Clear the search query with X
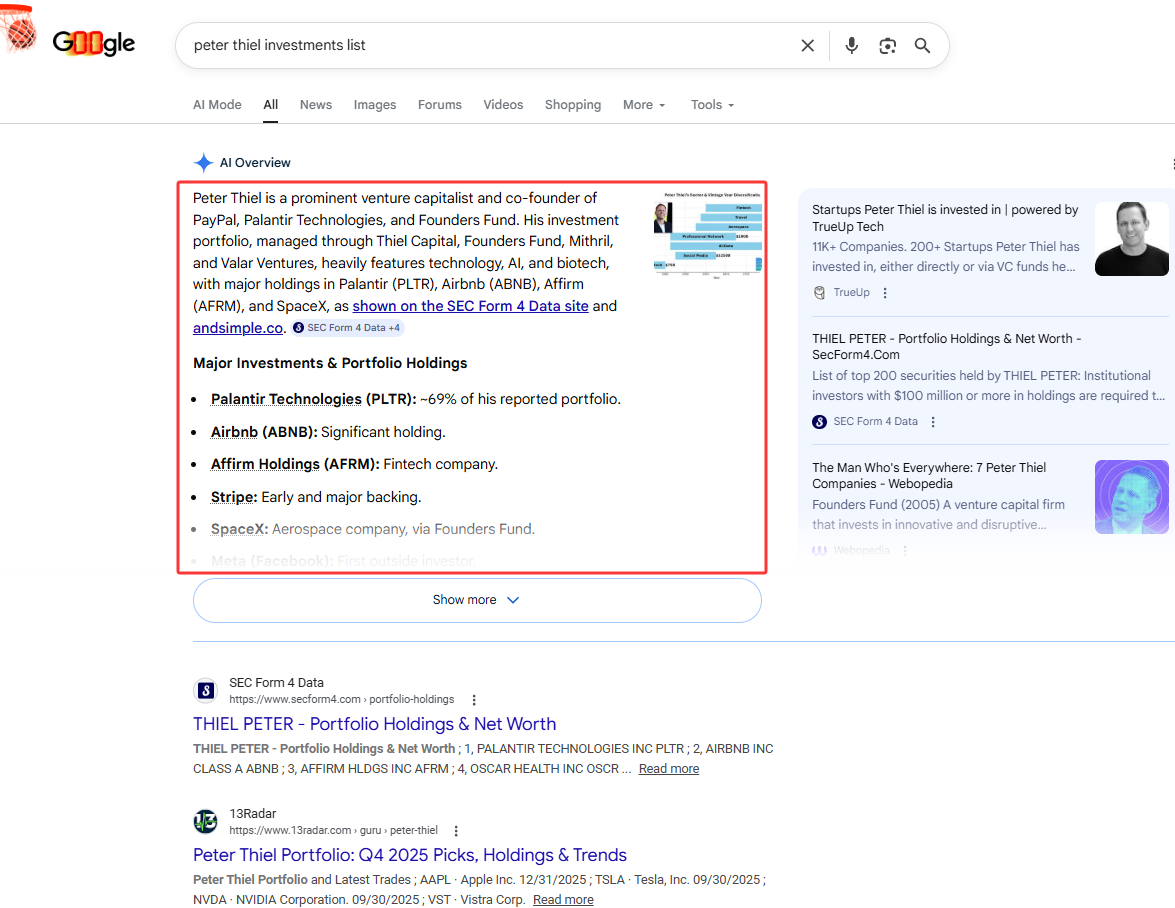 (x=807, y=46)
